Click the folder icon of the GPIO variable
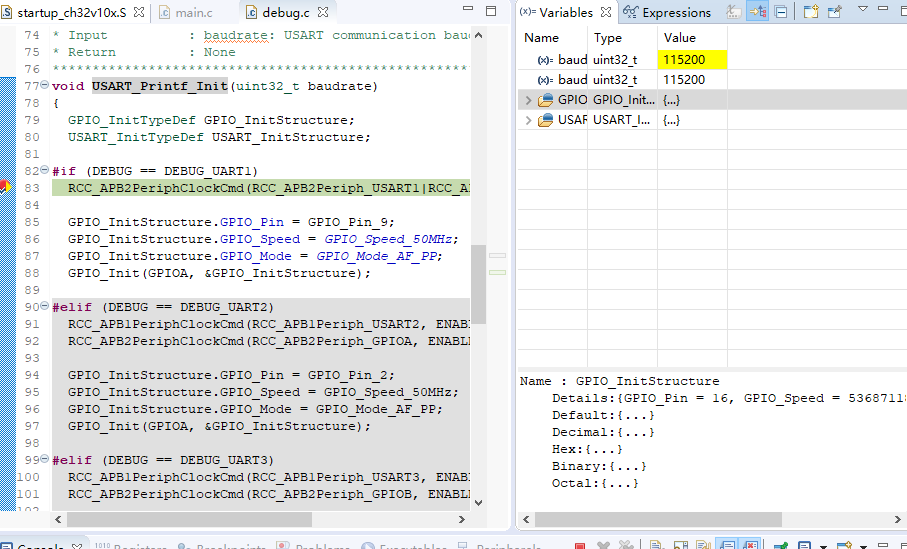Viewport: 907px width, 549px height. (x=545, y=100)
